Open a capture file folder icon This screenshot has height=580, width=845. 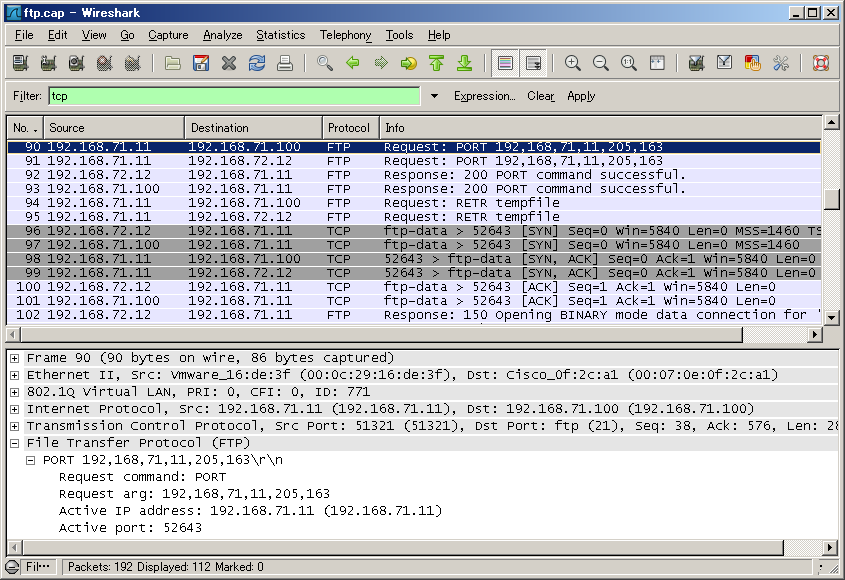click(172, 63)
